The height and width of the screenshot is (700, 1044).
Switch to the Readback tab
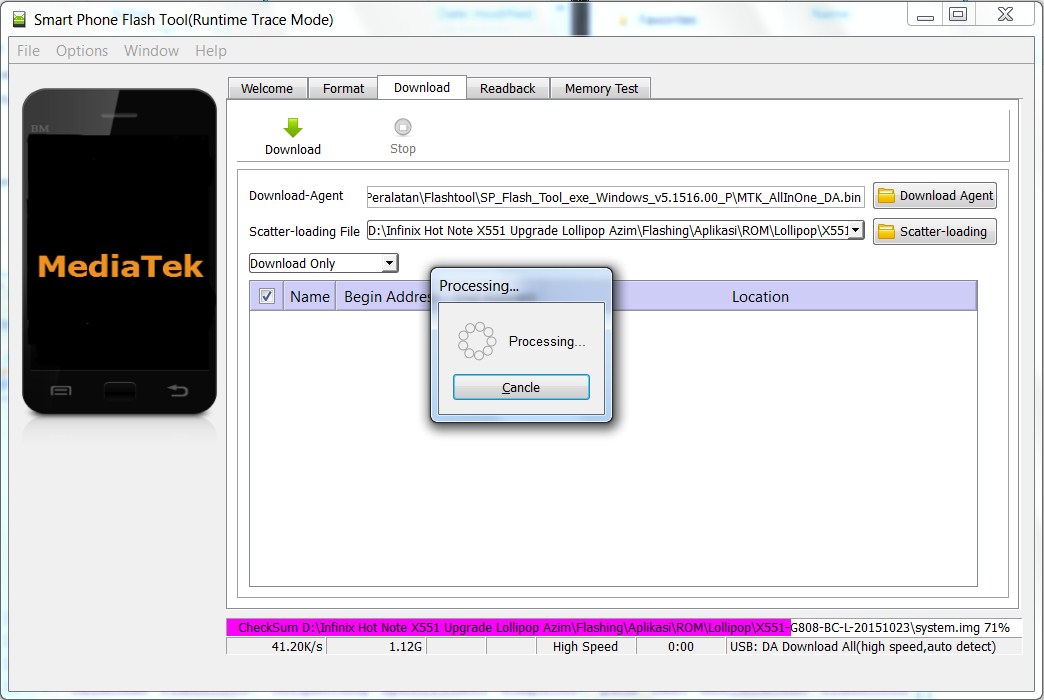(507, 88)
